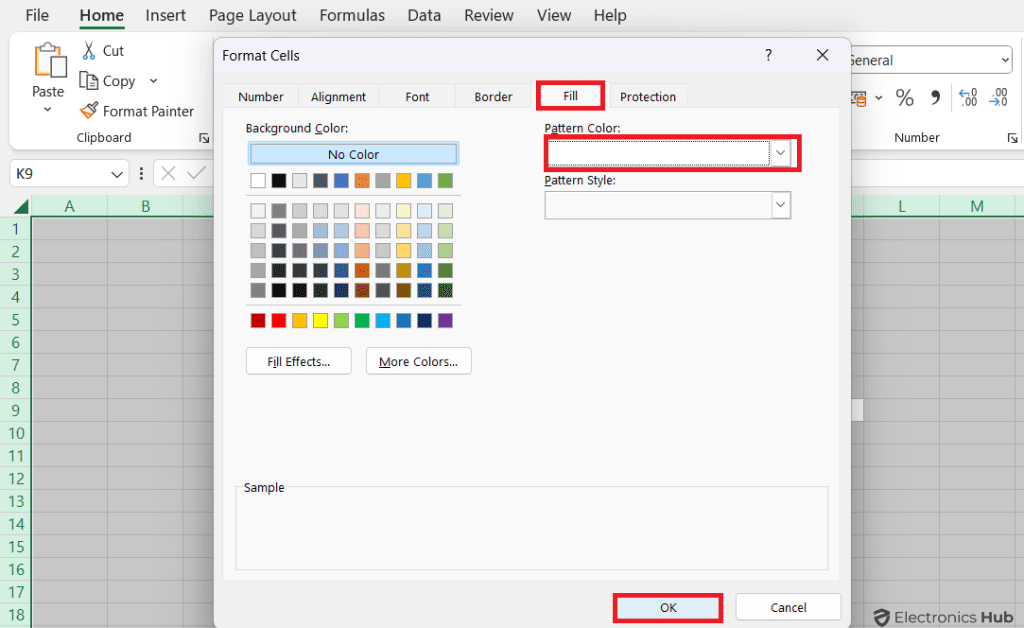The image size is (1024, 628).
Task: Click the Paste clipboard icon
Action: pos(48,62)
